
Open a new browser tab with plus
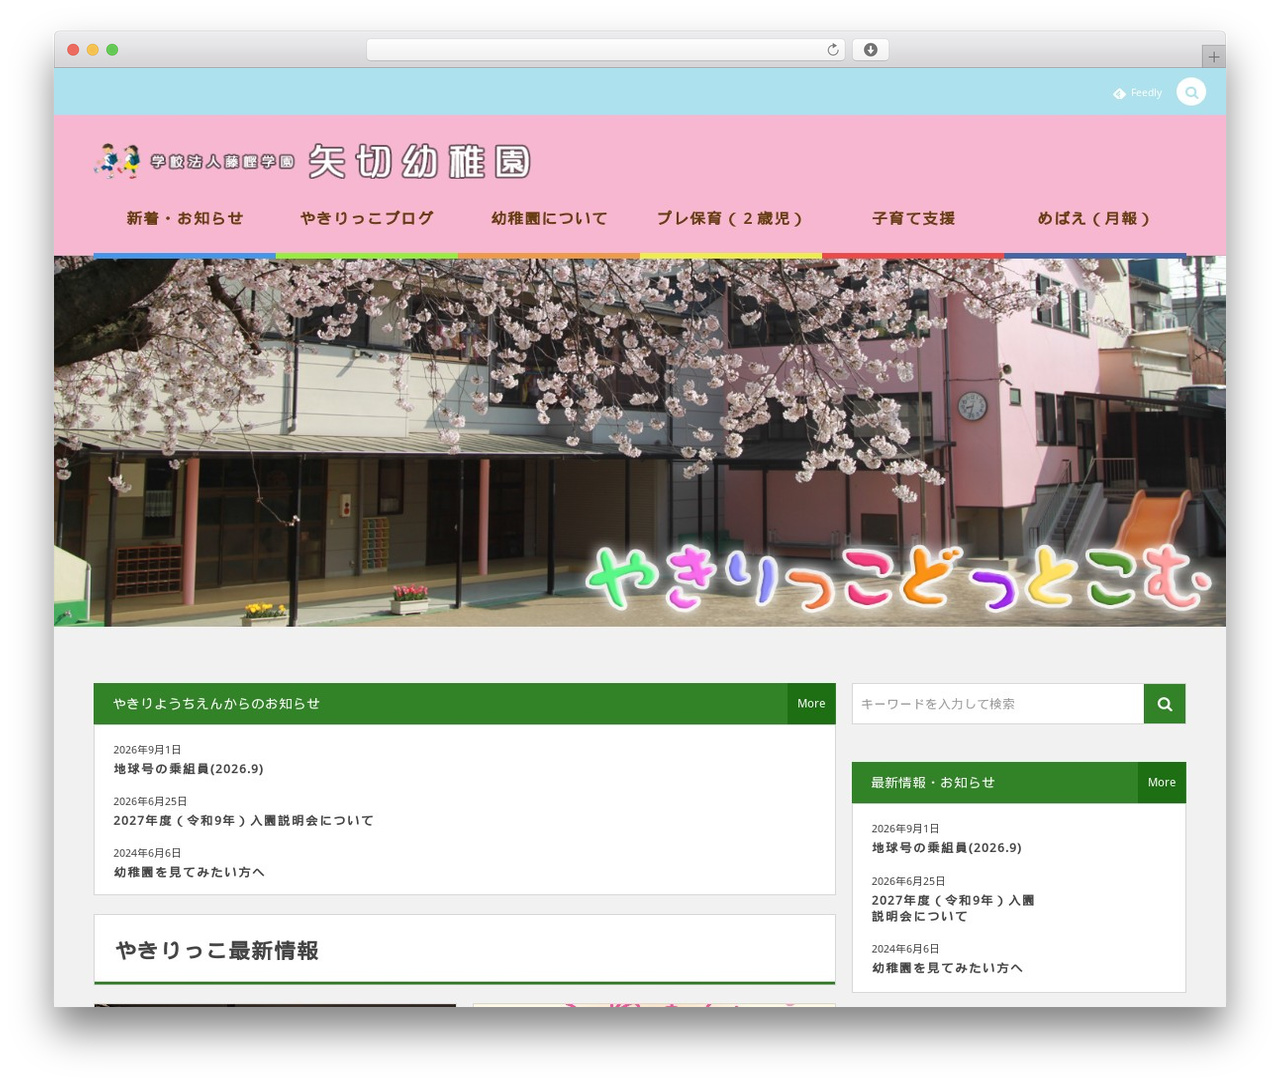[1213, 57]
